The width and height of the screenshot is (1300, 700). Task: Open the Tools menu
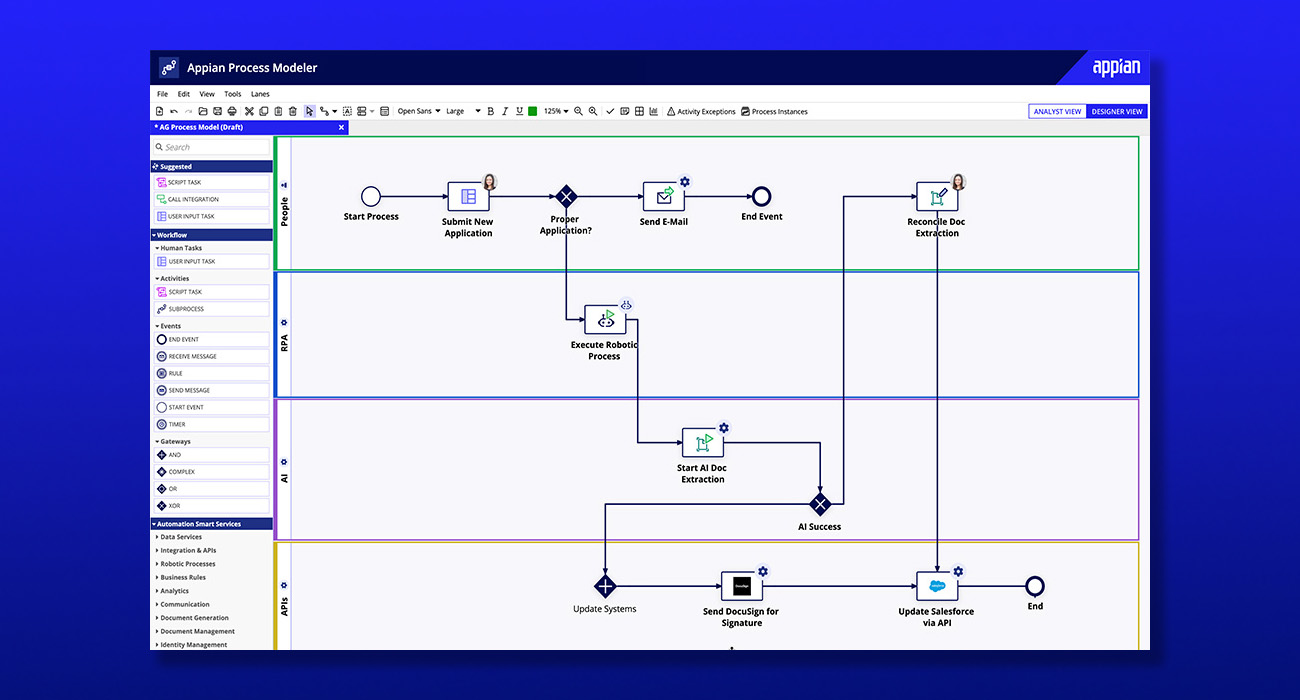click(232, 94)
